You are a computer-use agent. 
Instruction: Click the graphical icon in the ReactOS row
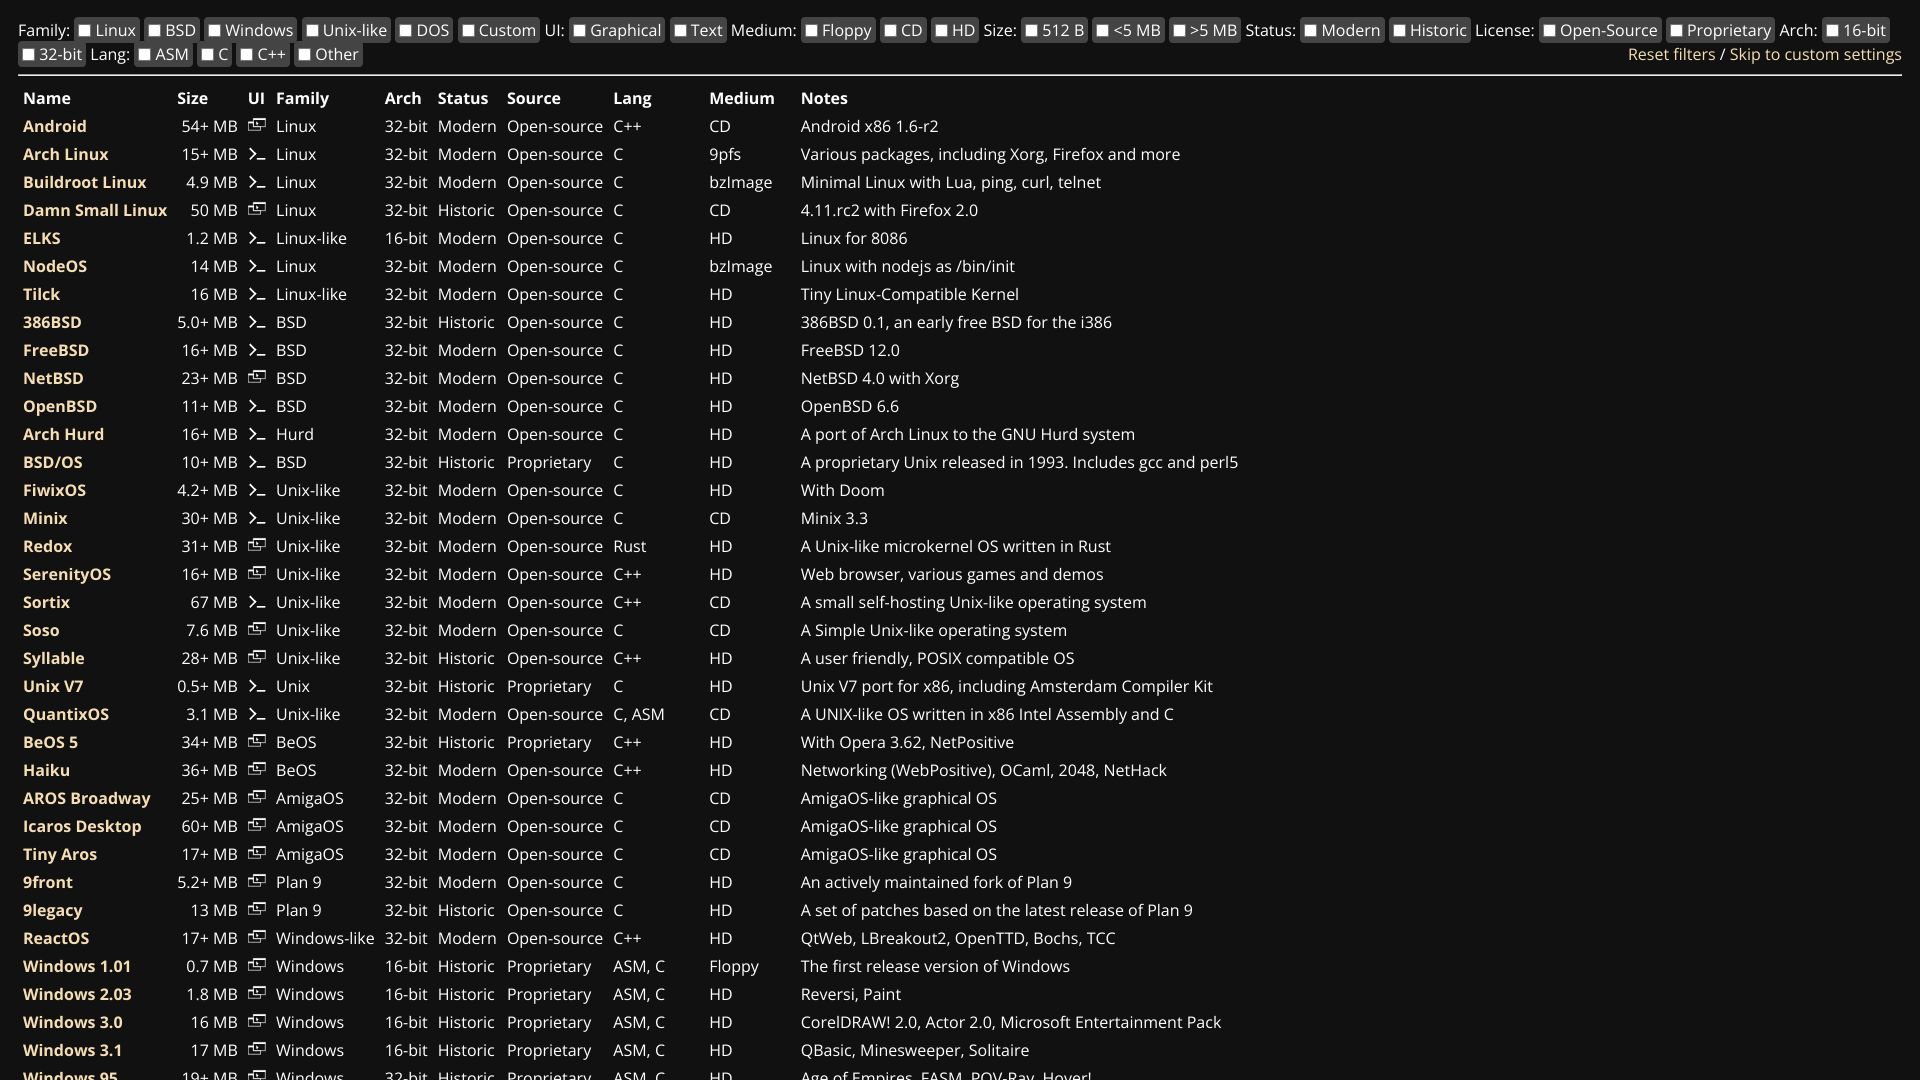(x=257, y=938)
